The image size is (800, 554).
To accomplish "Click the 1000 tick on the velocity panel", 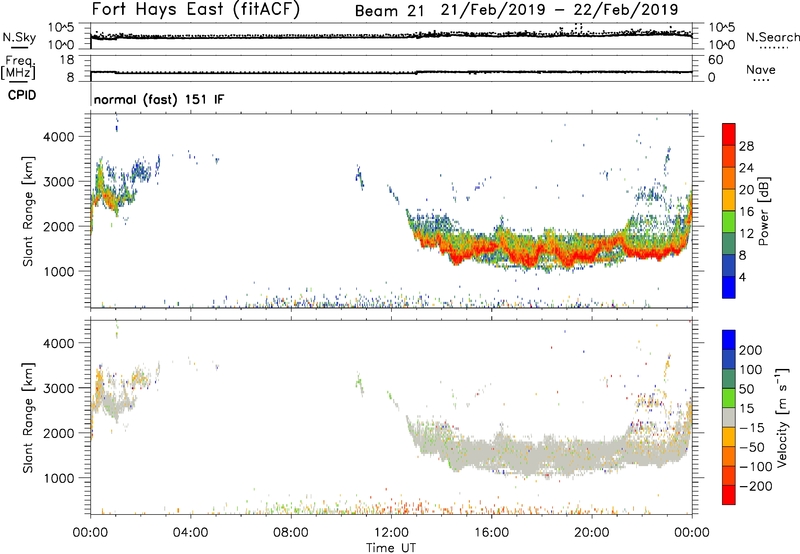I will [x=58, y=478].
